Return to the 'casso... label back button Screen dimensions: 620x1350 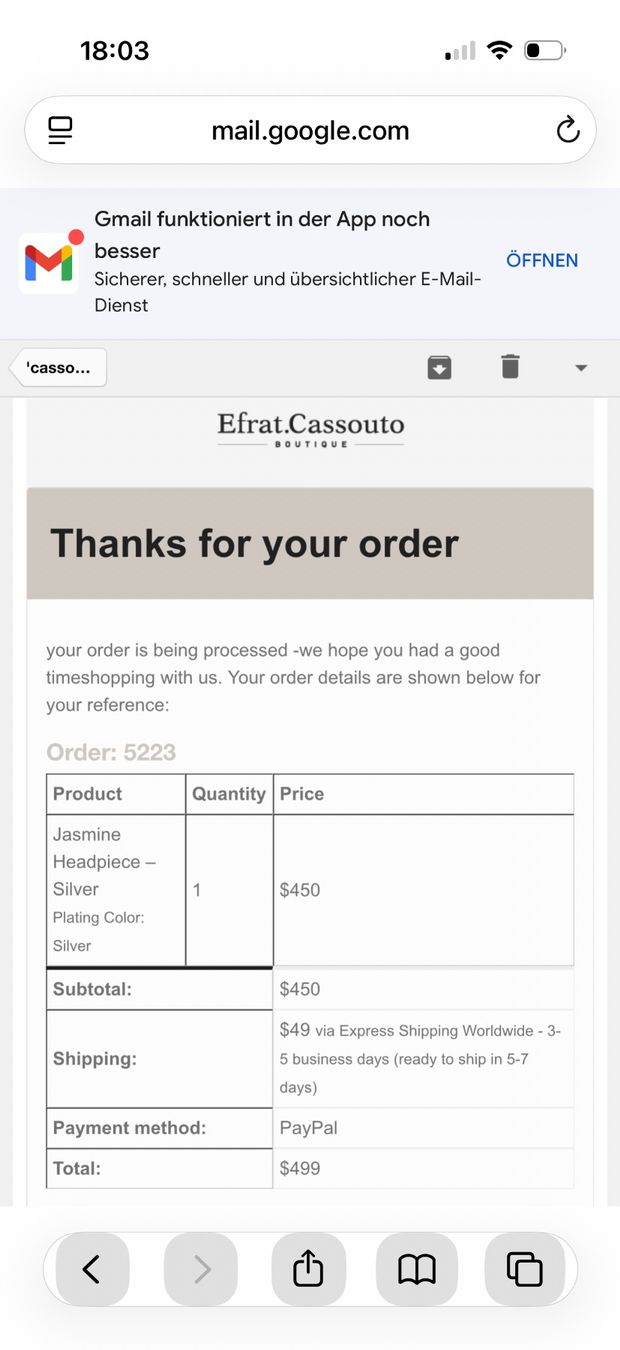[58, 367]
